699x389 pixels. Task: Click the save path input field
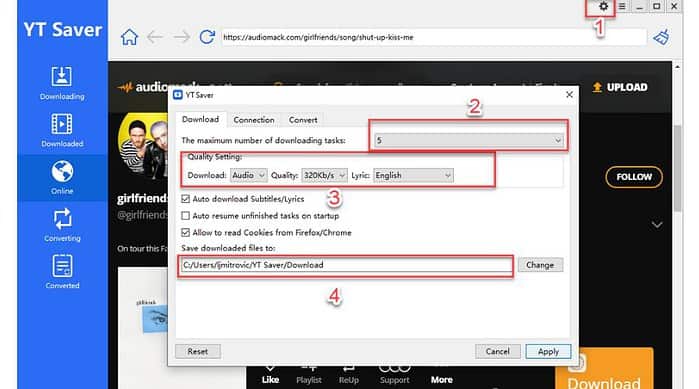(x=346, y=265)
